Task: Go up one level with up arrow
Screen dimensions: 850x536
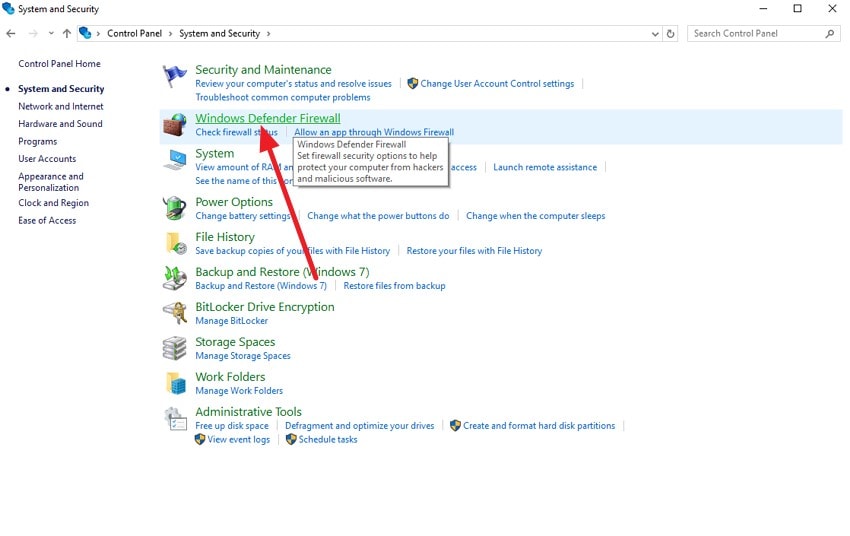Action: (67, 34)
